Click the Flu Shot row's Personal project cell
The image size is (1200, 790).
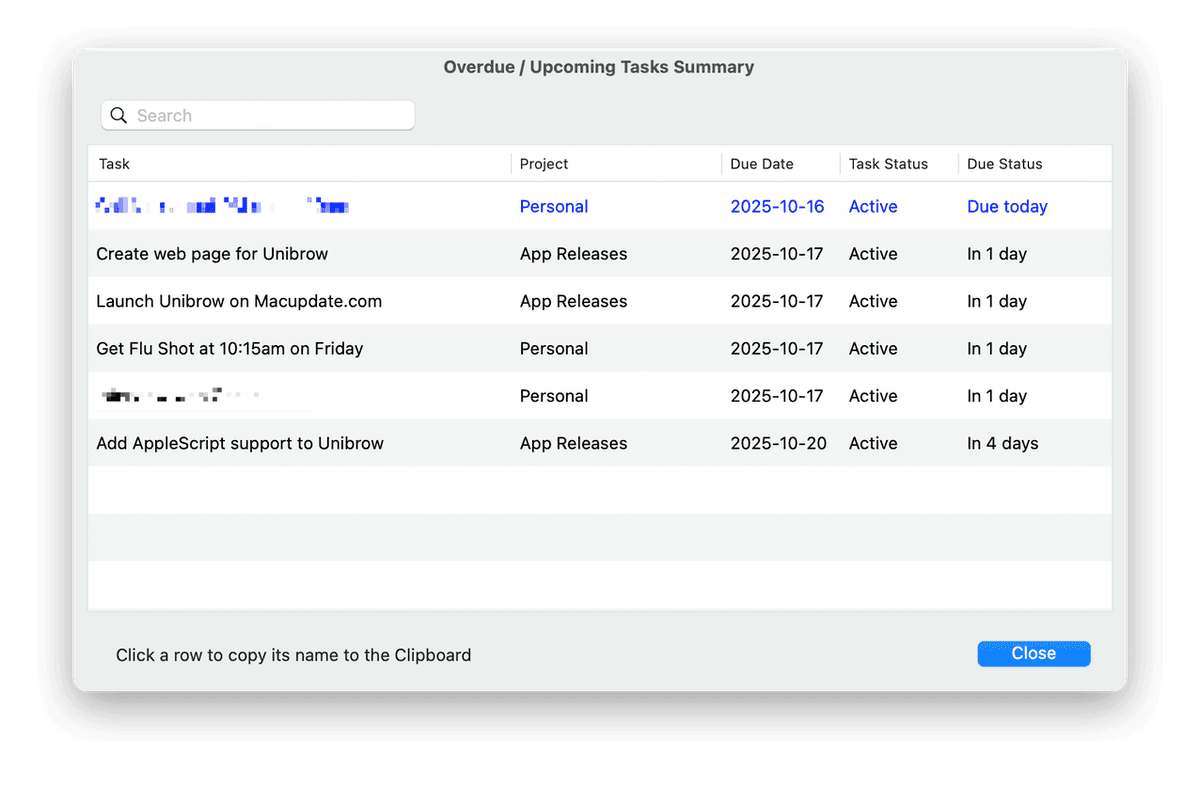coord(554,349)
